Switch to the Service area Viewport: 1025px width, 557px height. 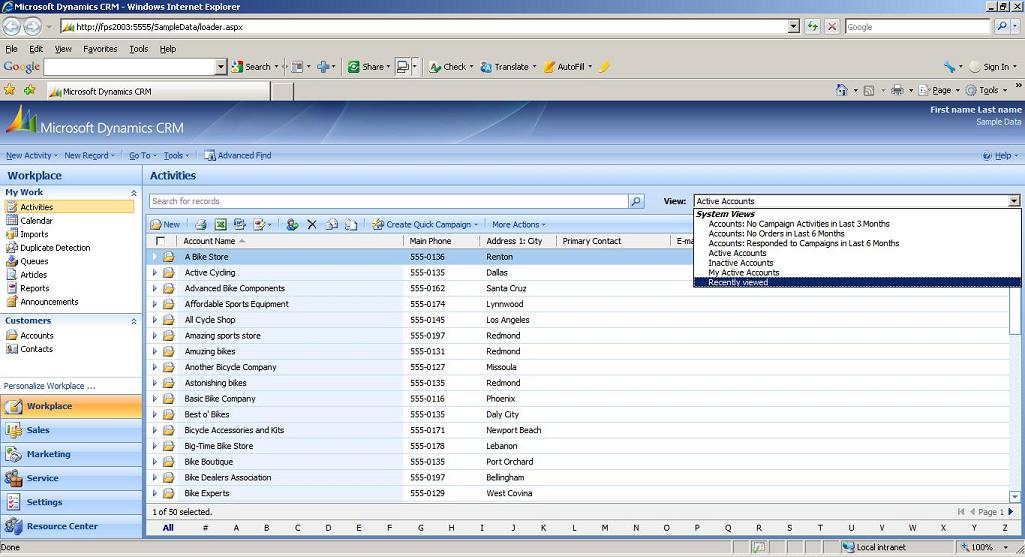(71, 479)
